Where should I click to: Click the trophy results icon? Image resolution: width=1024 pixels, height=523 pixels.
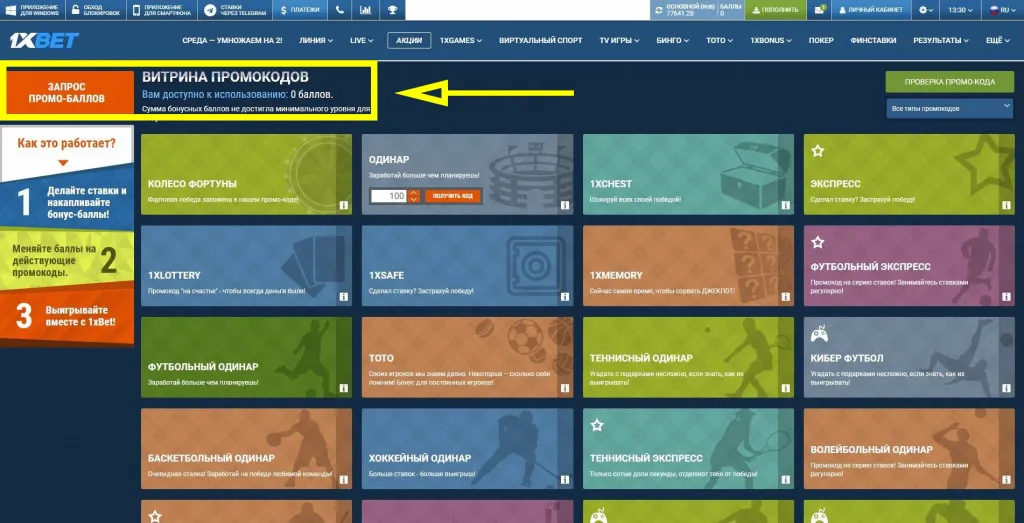point(392,10)
